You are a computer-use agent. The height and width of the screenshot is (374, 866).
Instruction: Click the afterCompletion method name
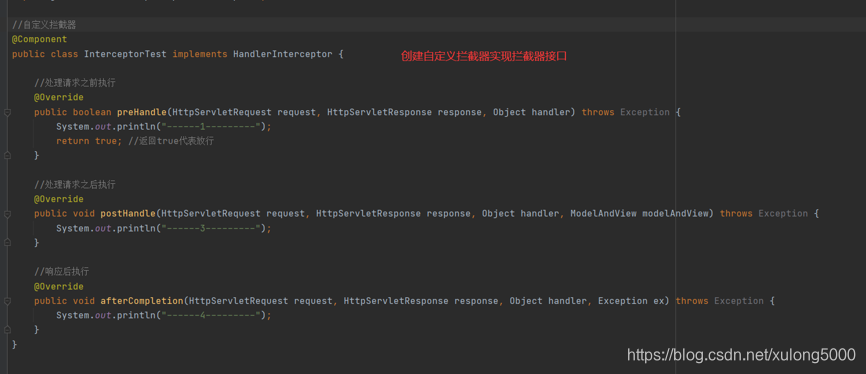click(141, 301)
